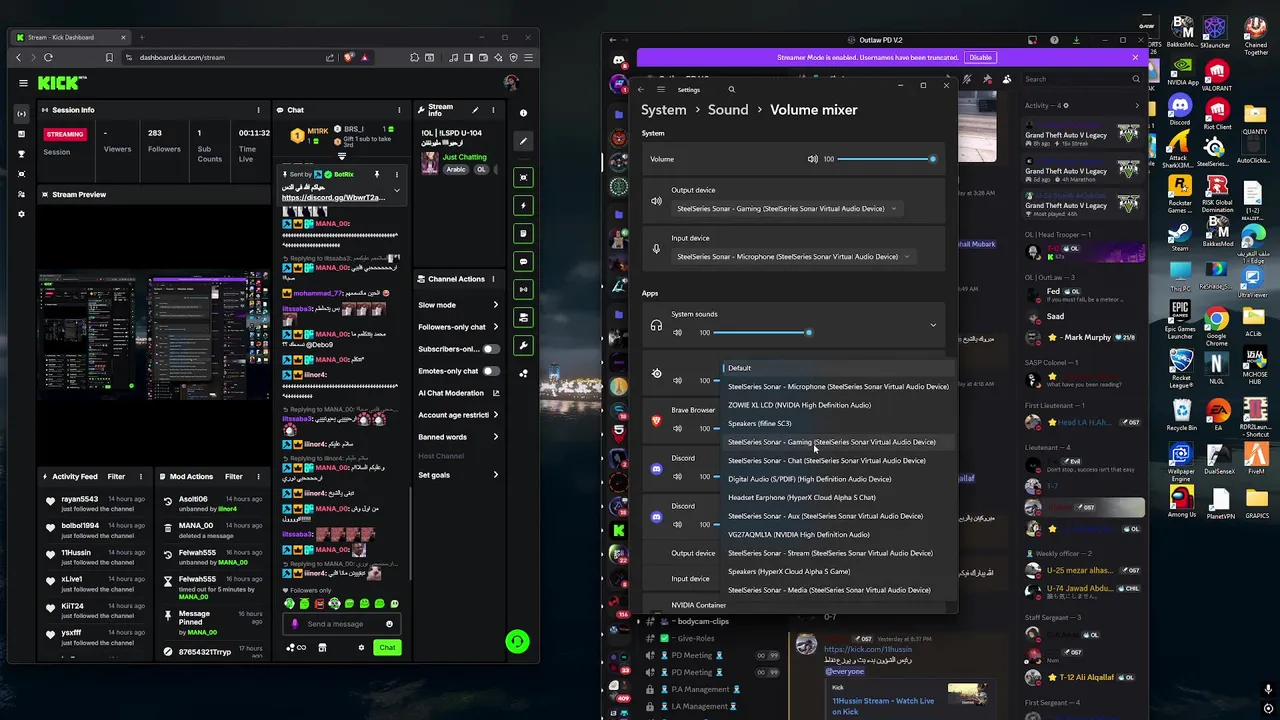Viewport: 1280px width, 720px height.
Task: Click the Send a message input field
Action: click(341, 624)
